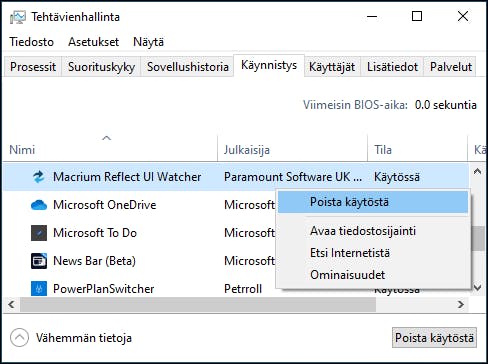Click the vertical scrollbar up arrow
This screenshot has height=364, width=488.
(x=477, y=171)
